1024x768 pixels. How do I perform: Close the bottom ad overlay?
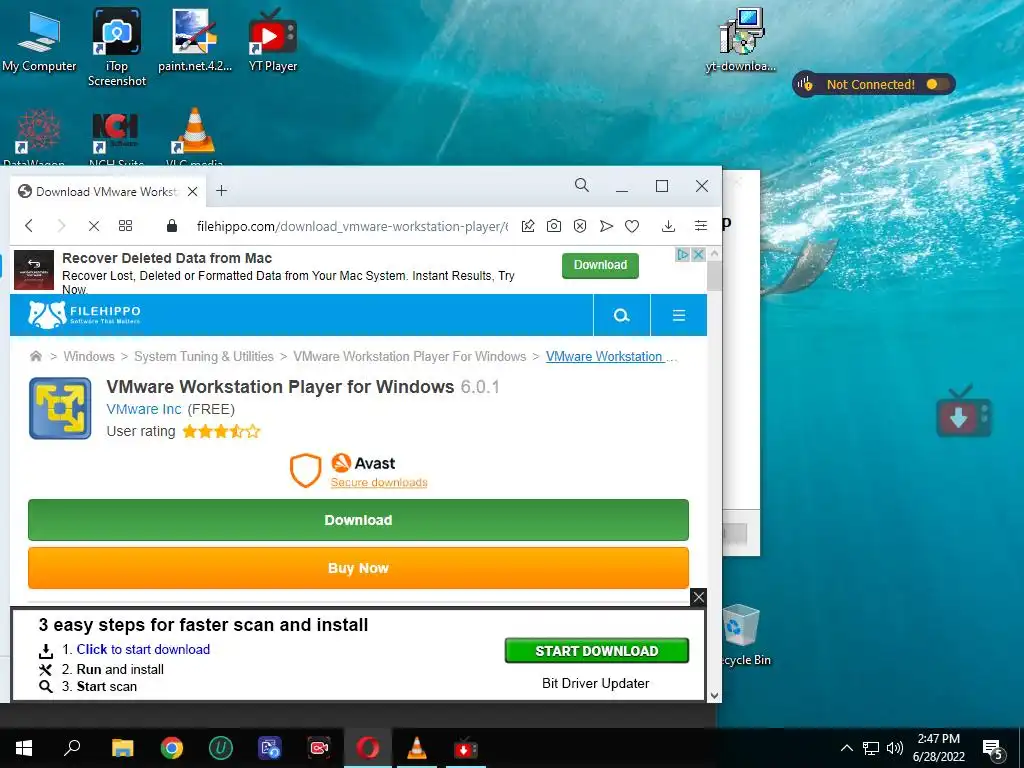coord(698,597)
